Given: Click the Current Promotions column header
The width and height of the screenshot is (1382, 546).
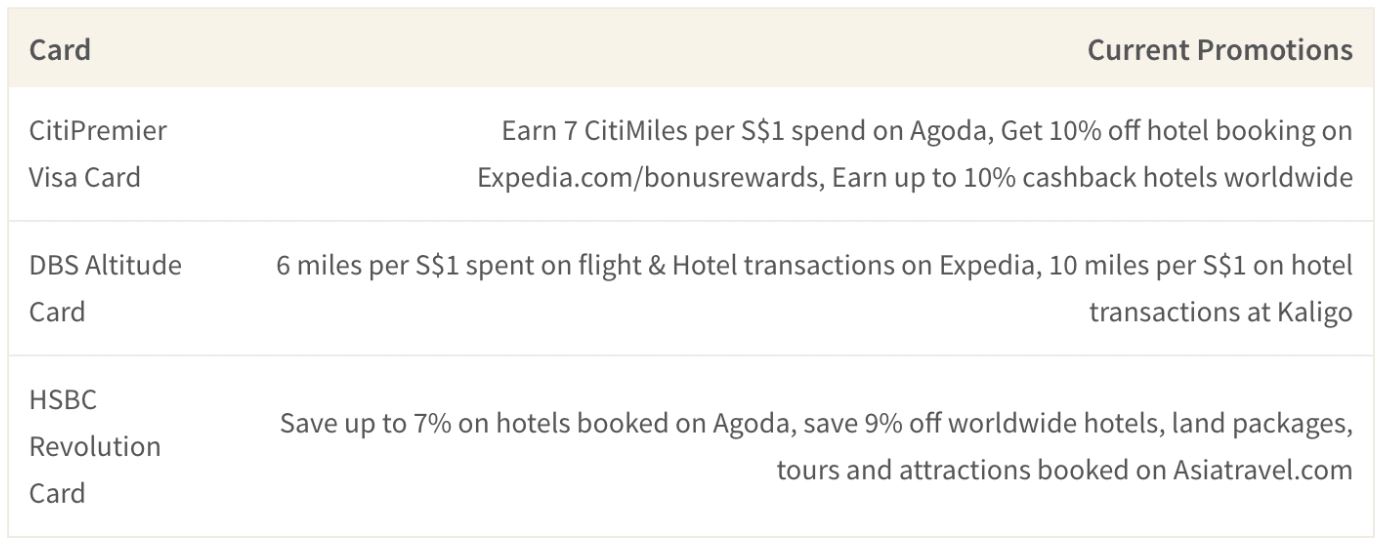Looking at the screenshot, I should 1220,50.
